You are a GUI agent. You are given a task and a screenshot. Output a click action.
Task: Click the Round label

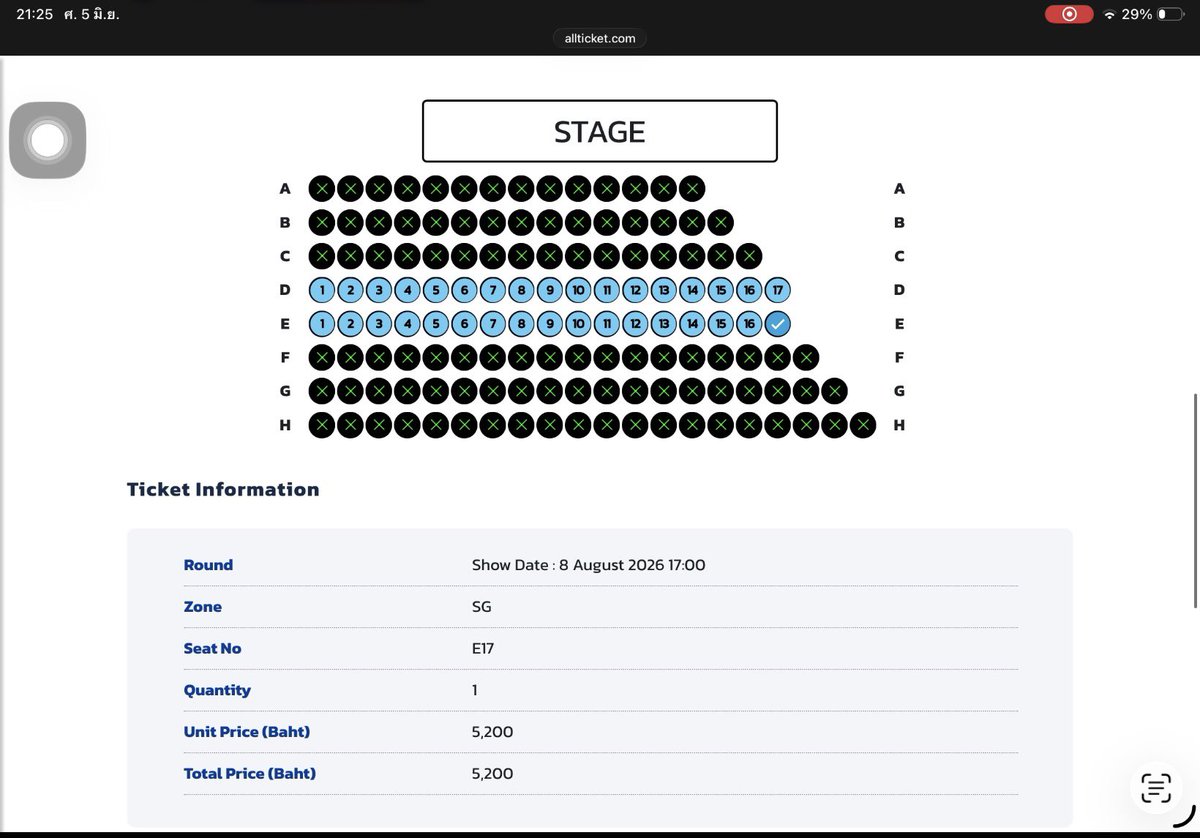tap(208, 565)
